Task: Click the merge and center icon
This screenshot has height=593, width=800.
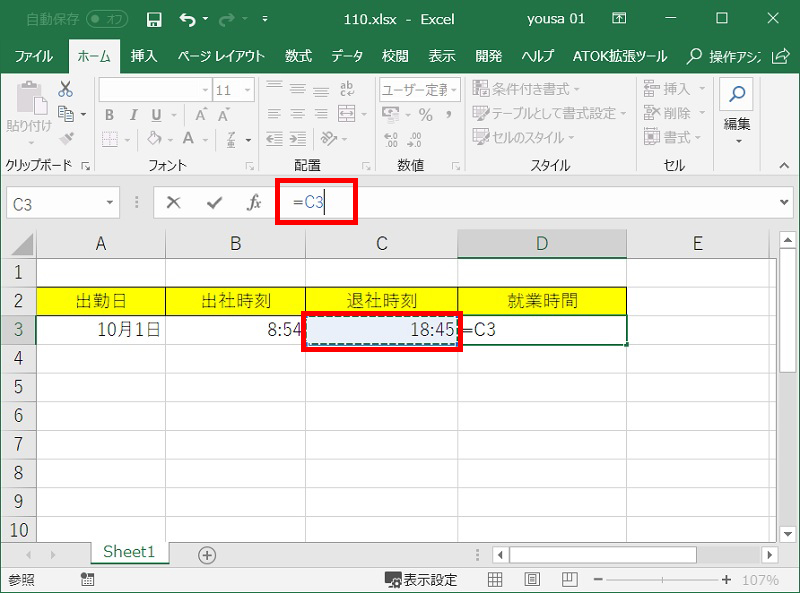Action: [347, 114]
